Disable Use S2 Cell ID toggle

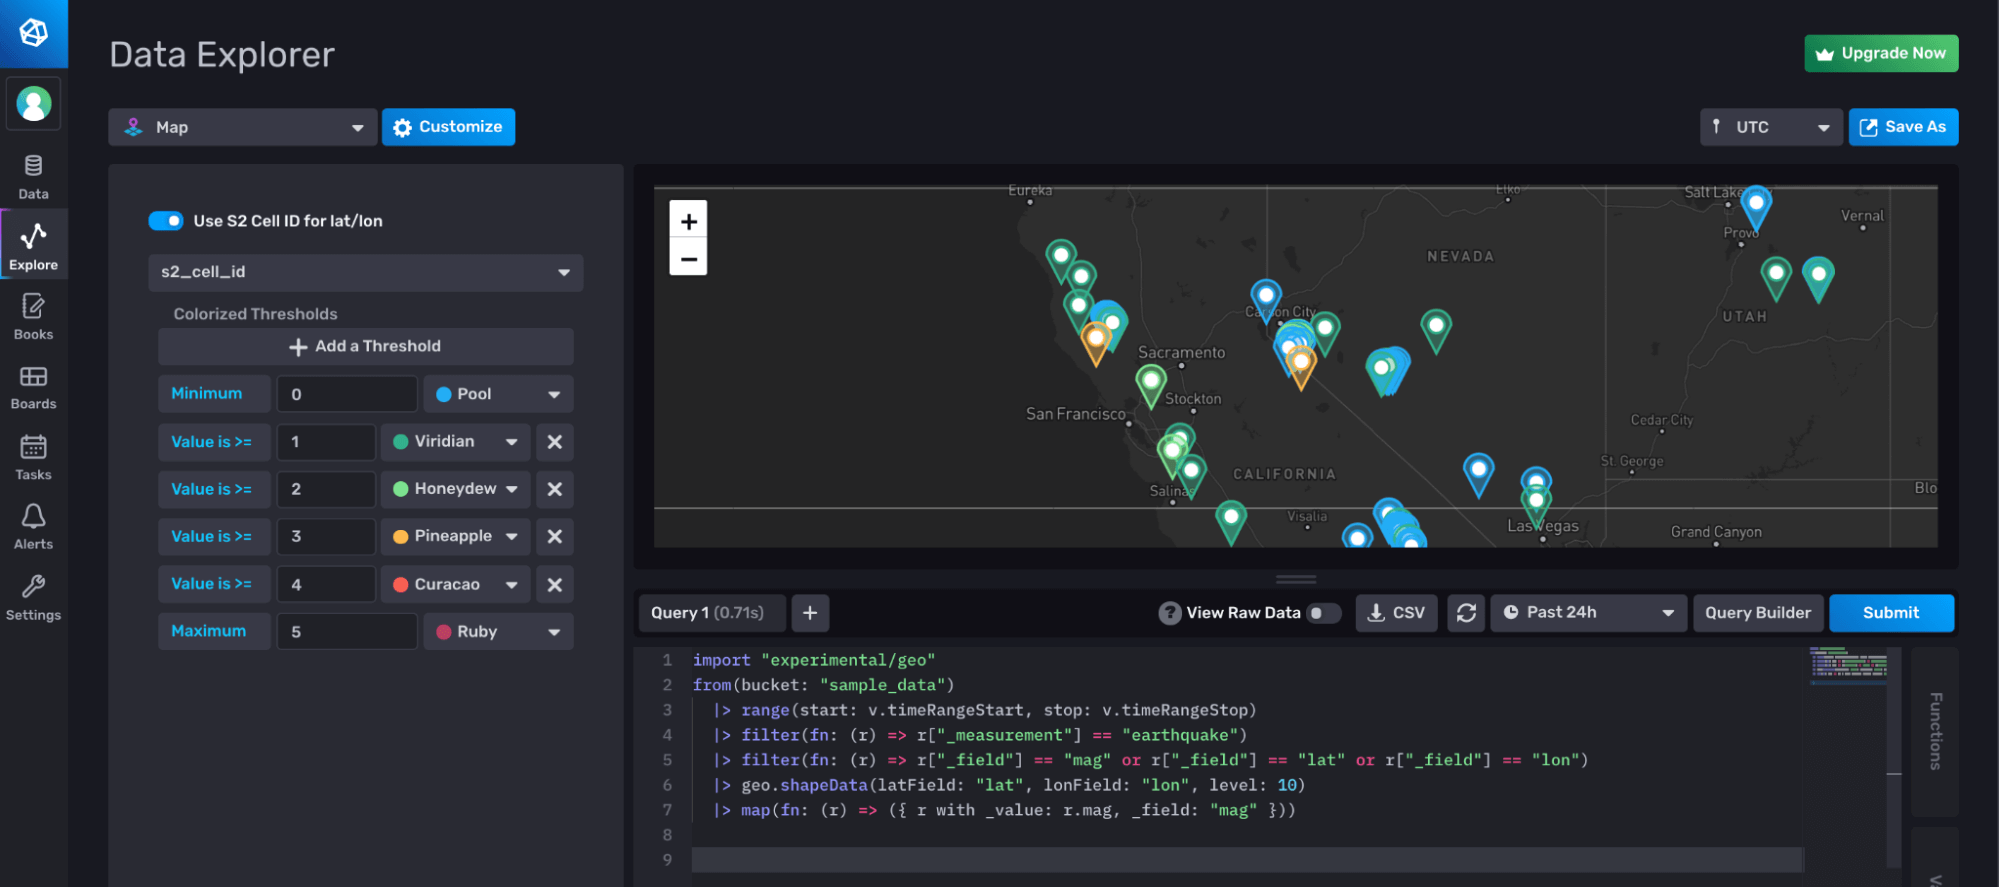(x=166, y=221)
